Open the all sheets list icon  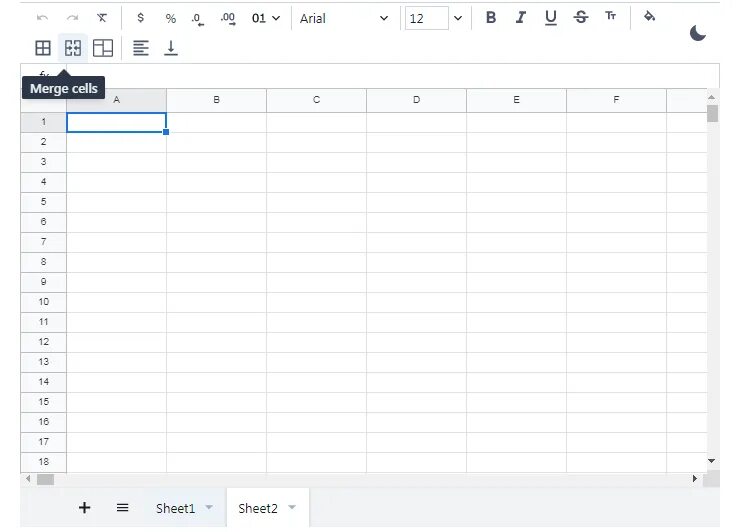123,508
